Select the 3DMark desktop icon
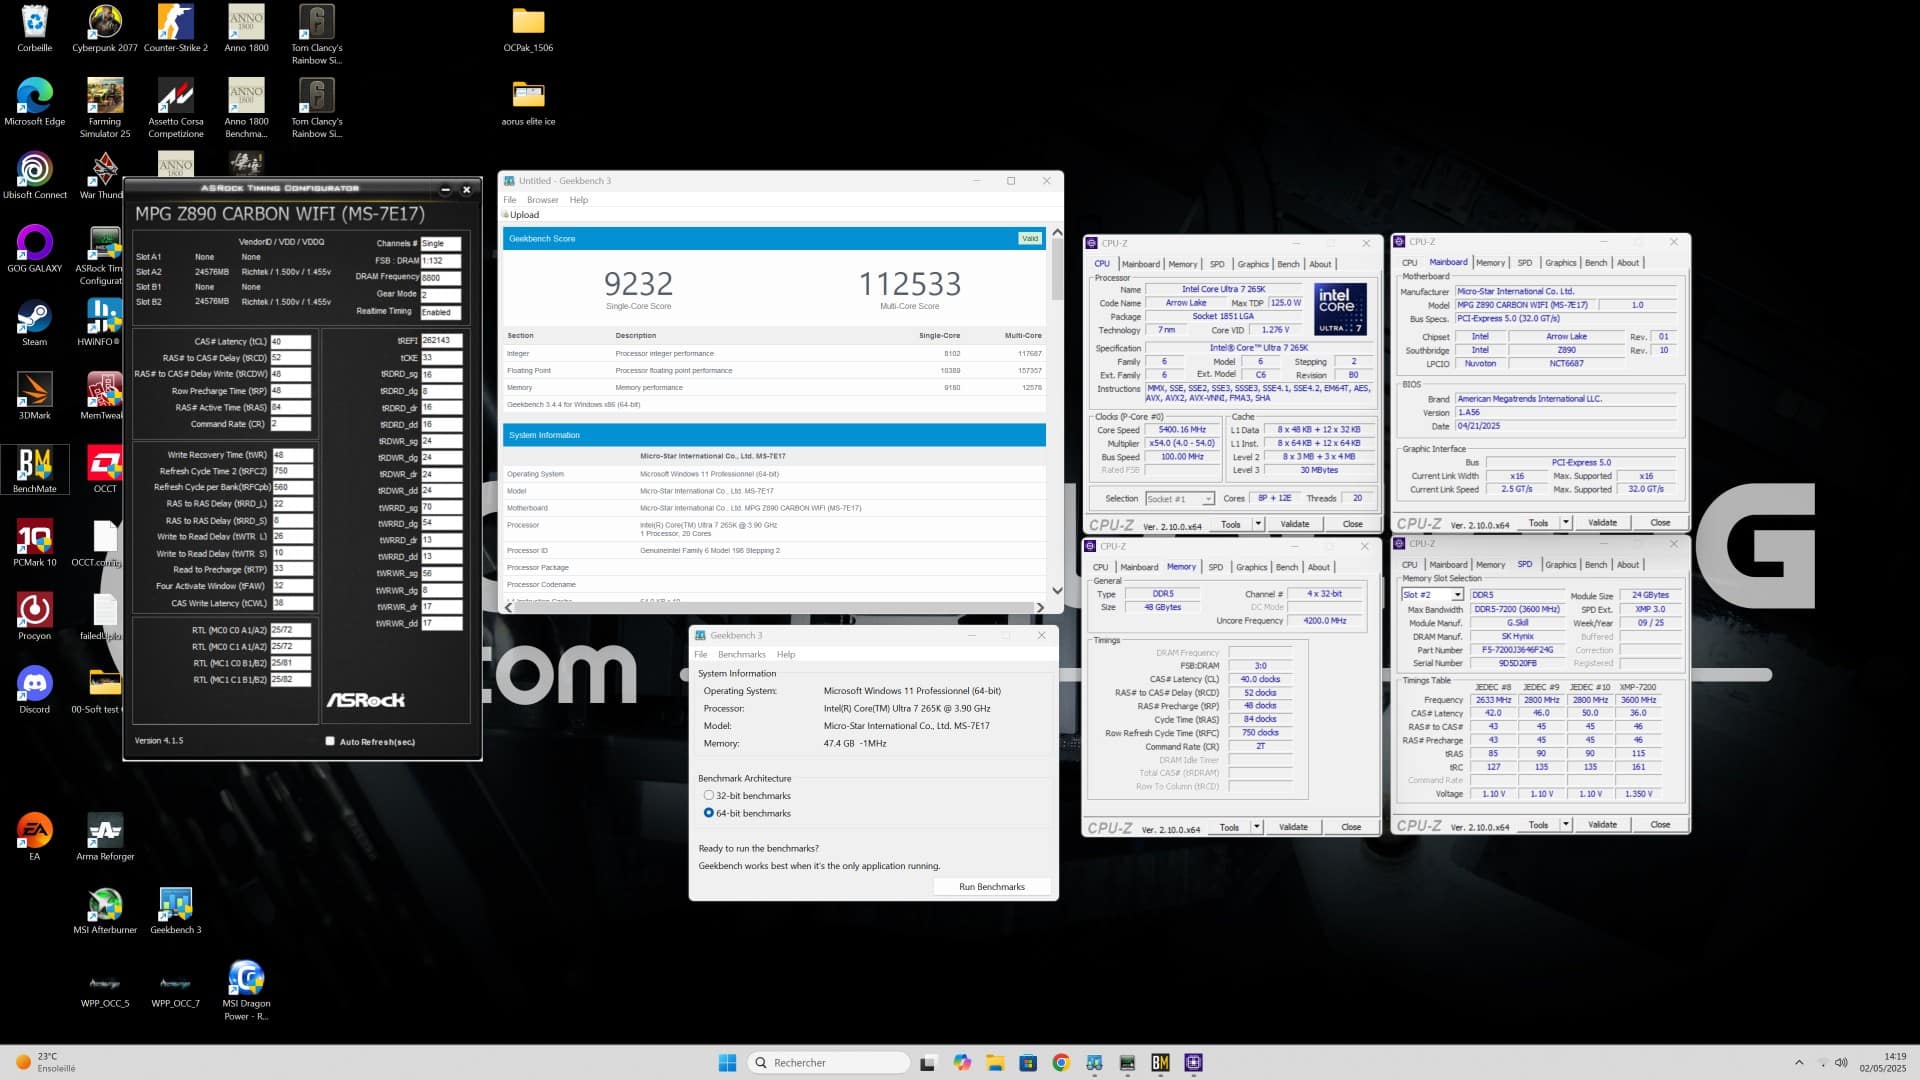 (x=34, y=396)
